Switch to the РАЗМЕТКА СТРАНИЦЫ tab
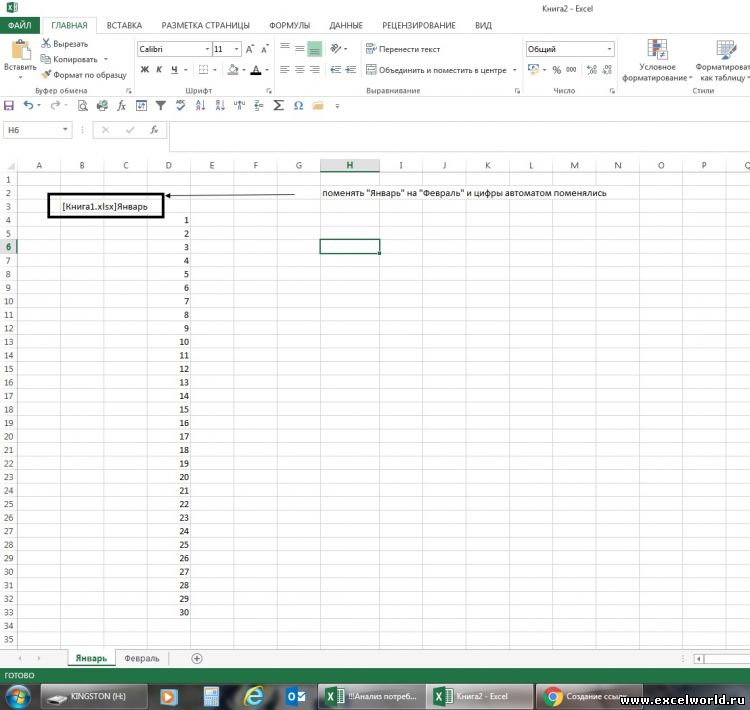The height and width of the screenshot is (710, 750). 206,25
